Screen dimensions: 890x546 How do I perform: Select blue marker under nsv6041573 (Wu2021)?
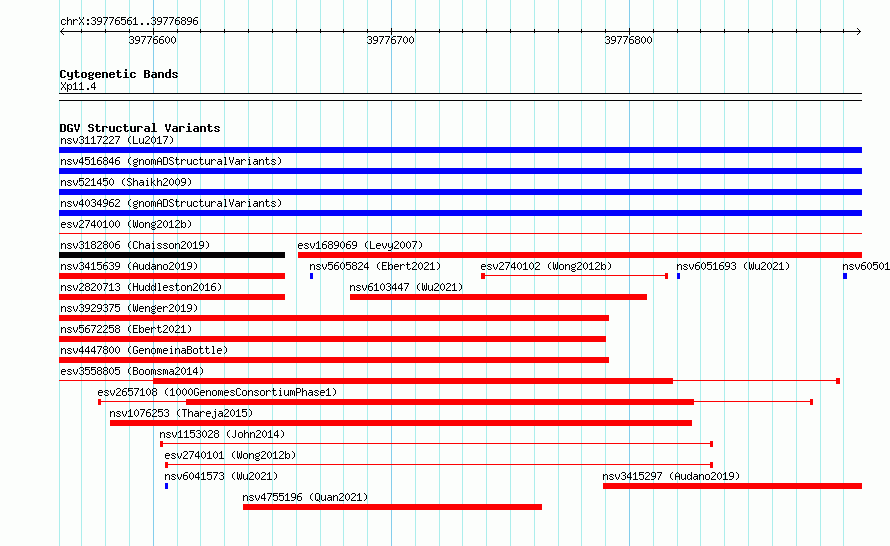click(x=166, y=486)
